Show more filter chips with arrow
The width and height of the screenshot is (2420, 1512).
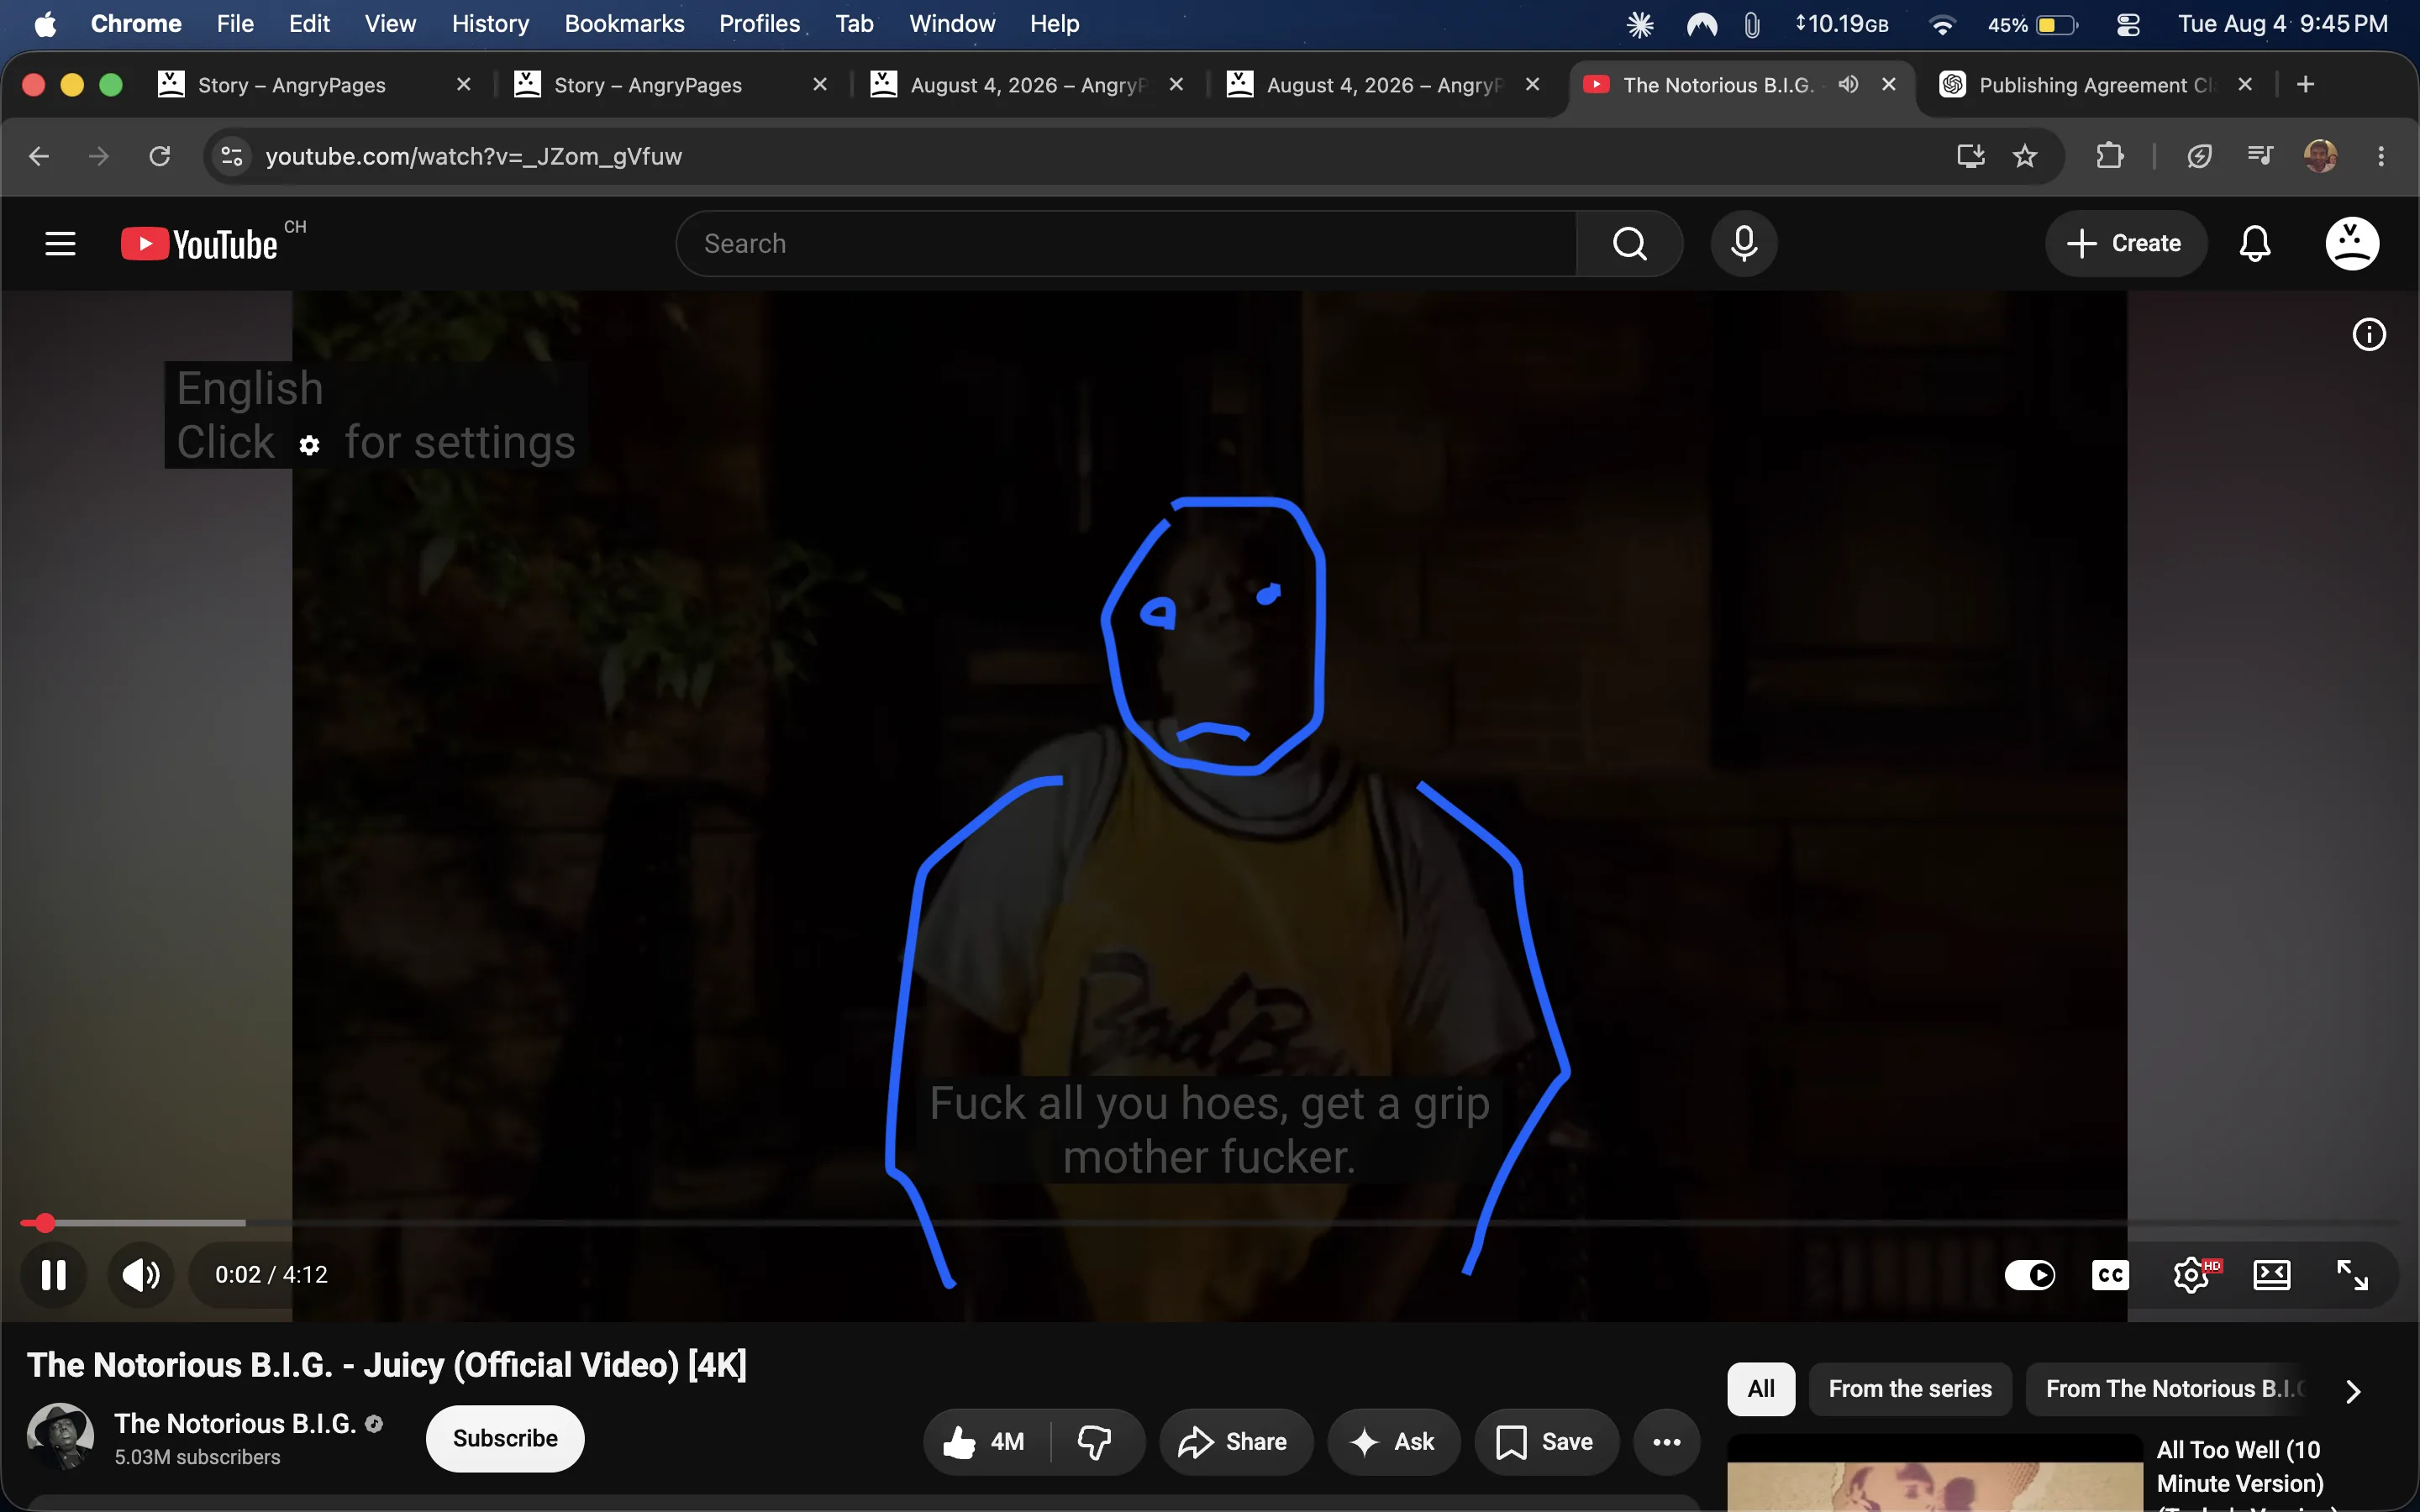click(x=2353, y=1391)
